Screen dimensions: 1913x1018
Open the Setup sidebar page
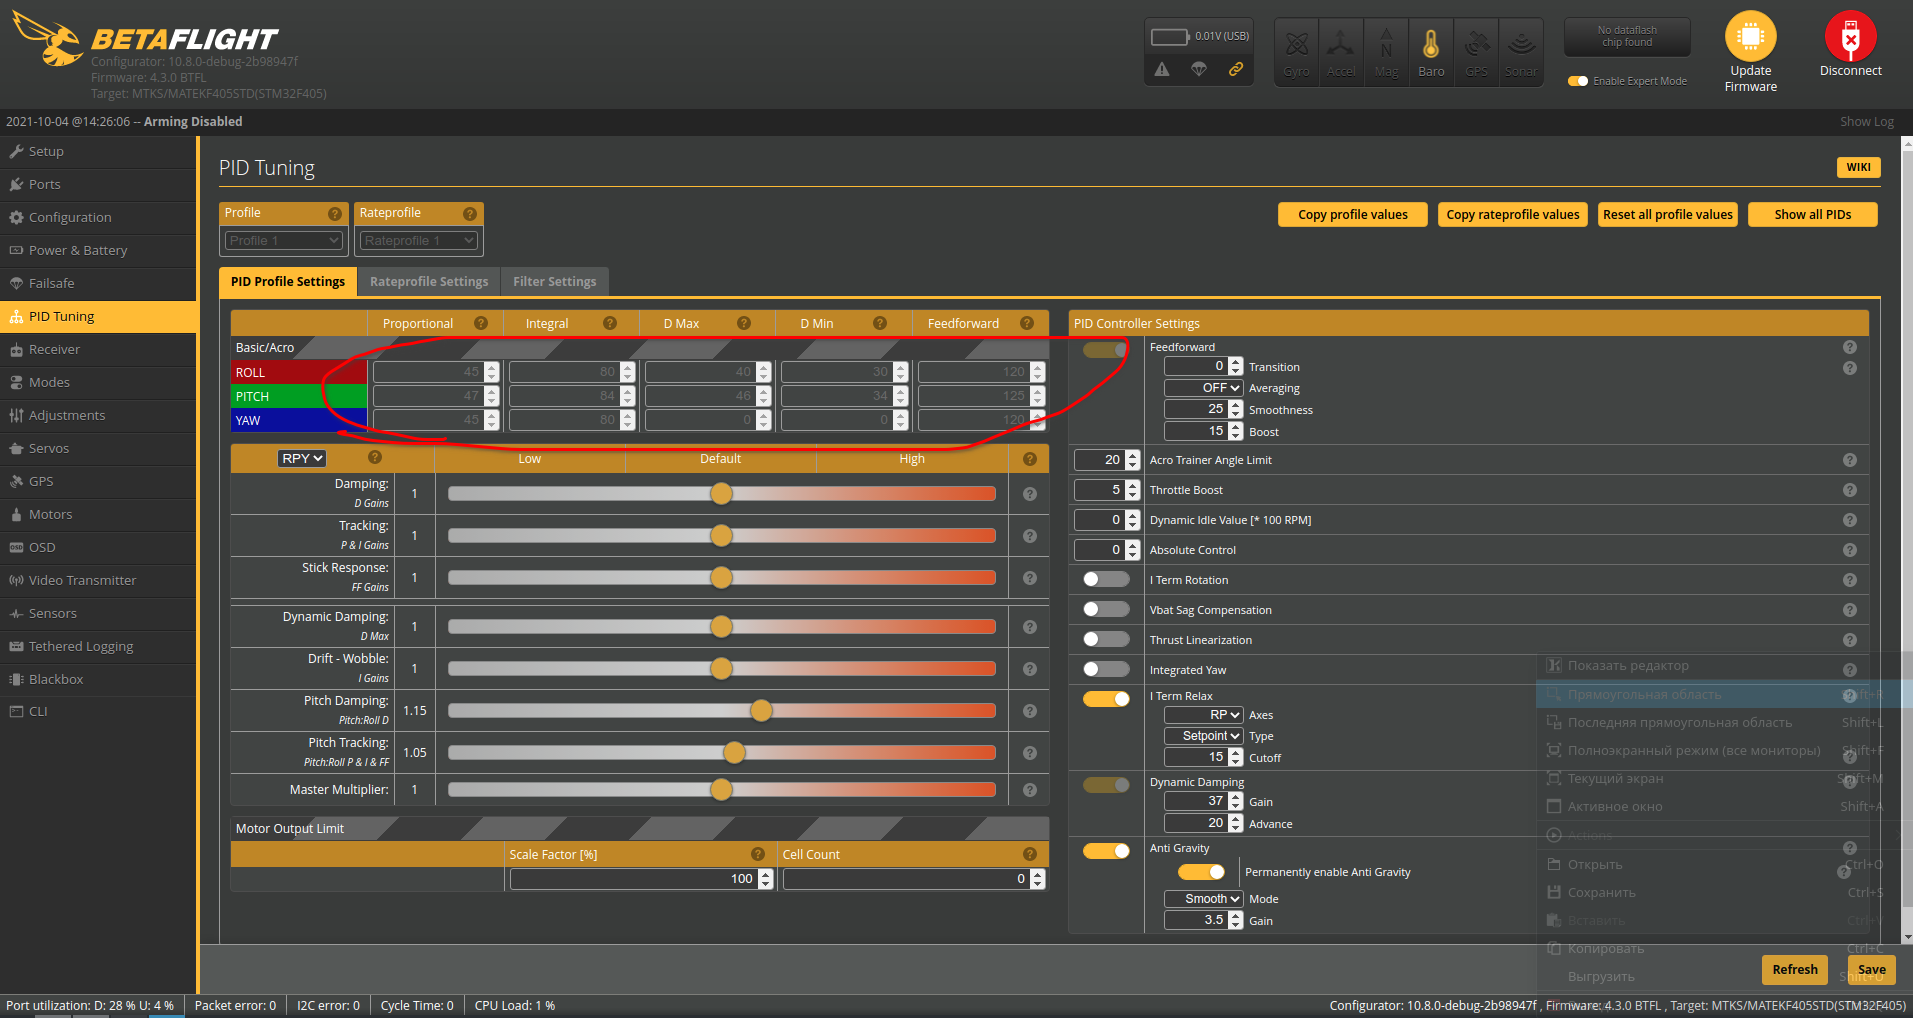pos(98,152)
